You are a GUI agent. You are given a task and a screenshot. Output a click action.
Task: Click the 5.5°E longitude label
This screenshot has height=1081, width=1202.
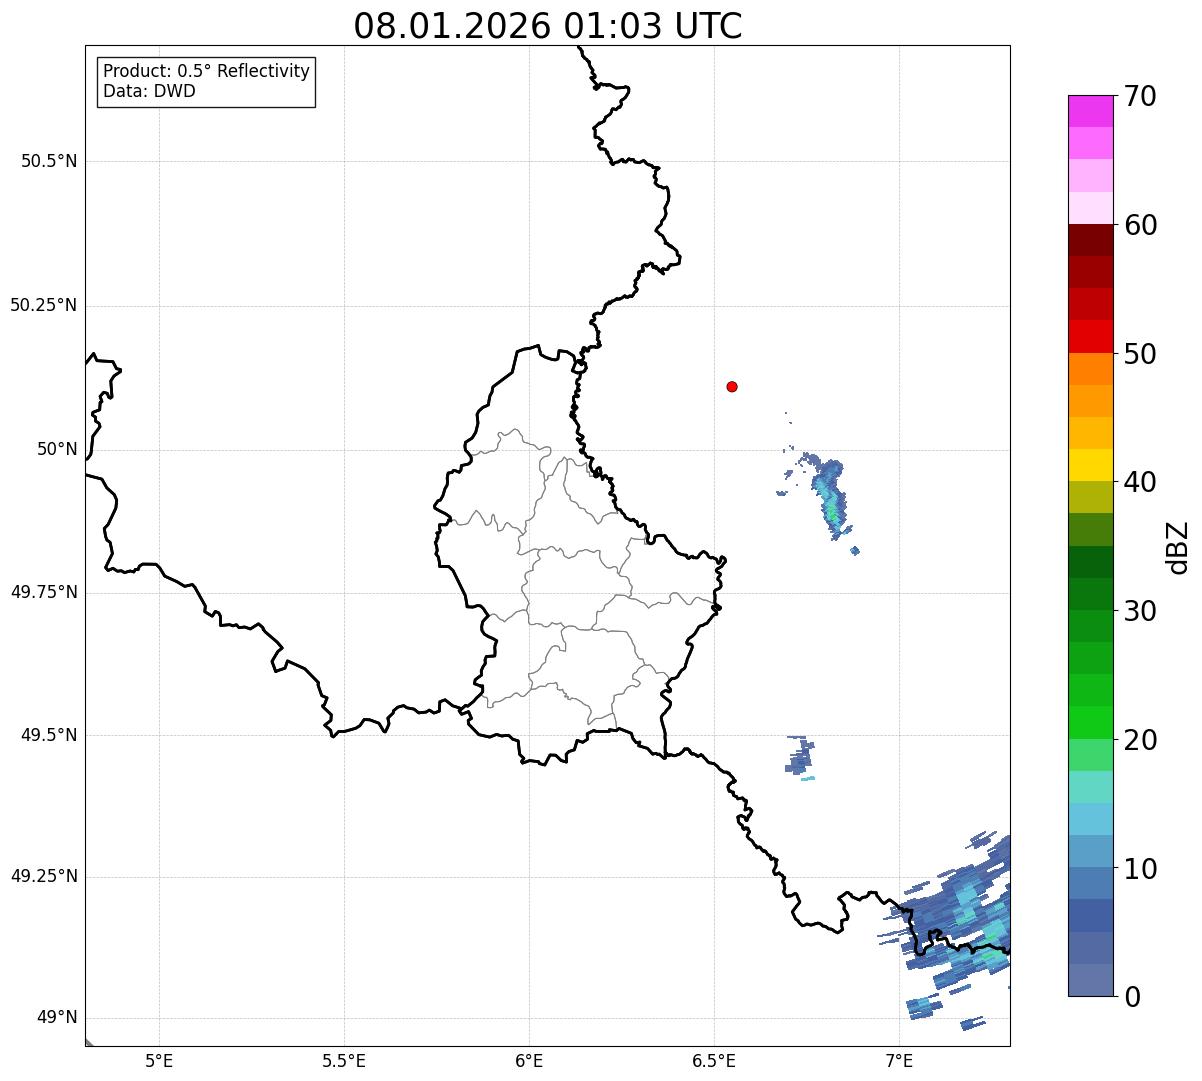click(344, 1060)
